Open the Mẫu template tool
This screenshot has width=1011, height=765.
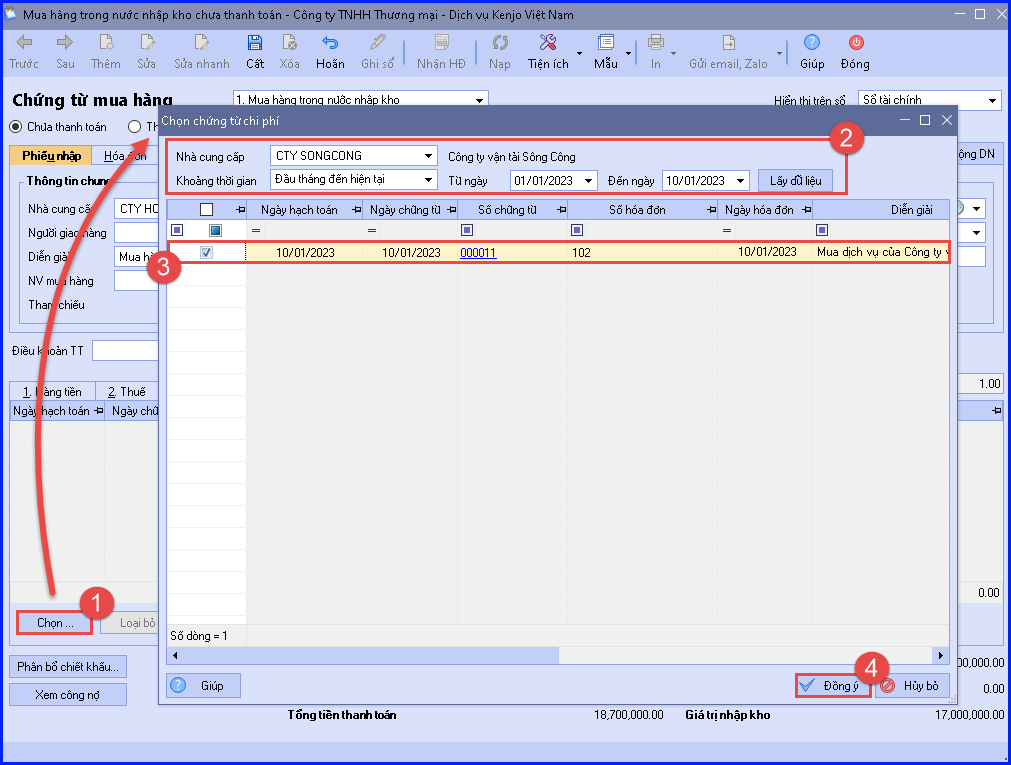605,52
